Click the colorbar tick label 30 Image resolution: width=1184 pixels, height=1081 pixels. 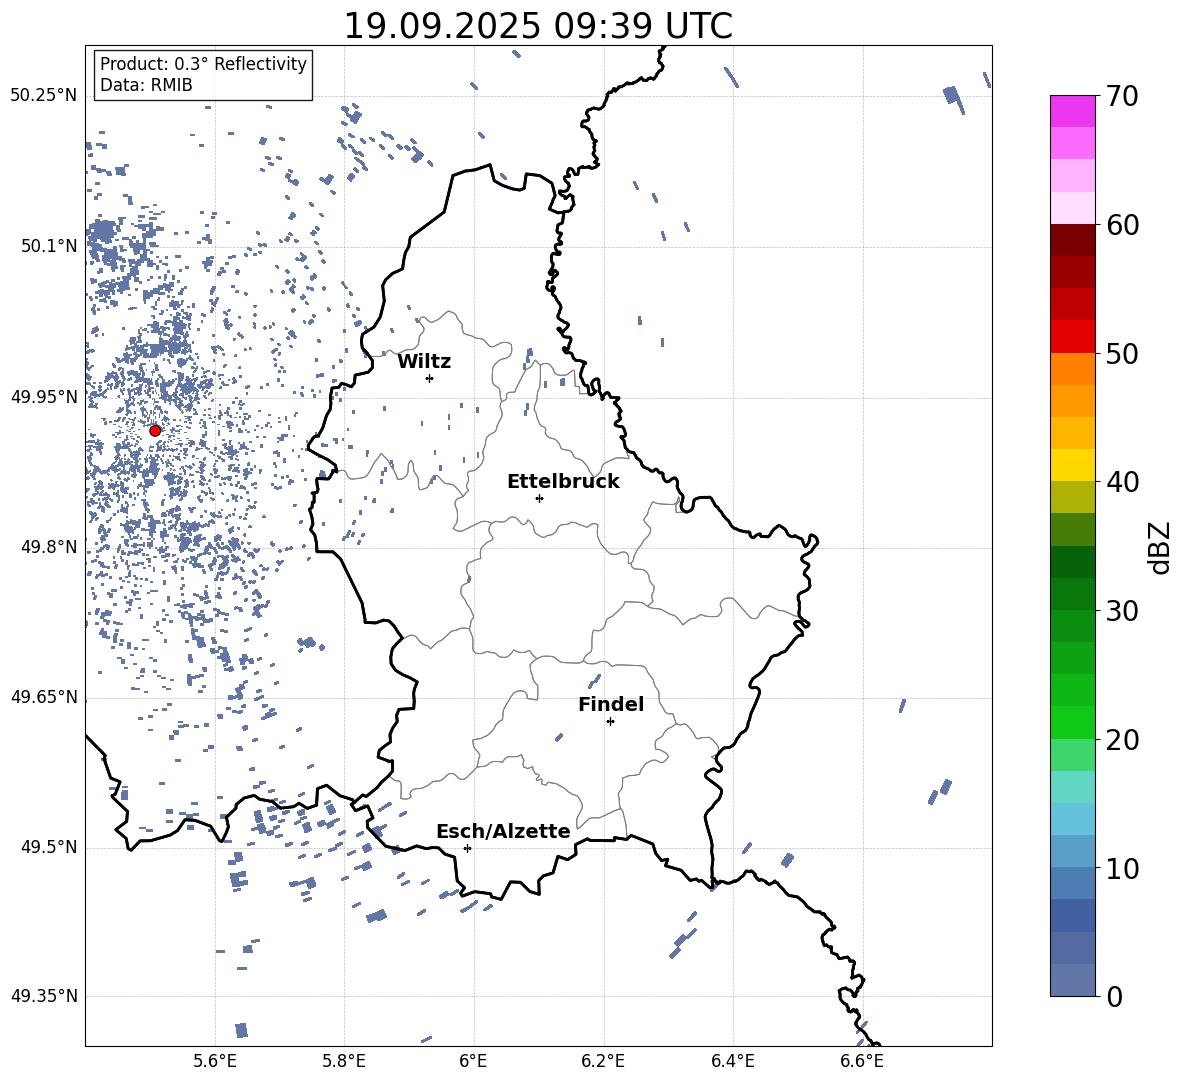(1122, 611)
